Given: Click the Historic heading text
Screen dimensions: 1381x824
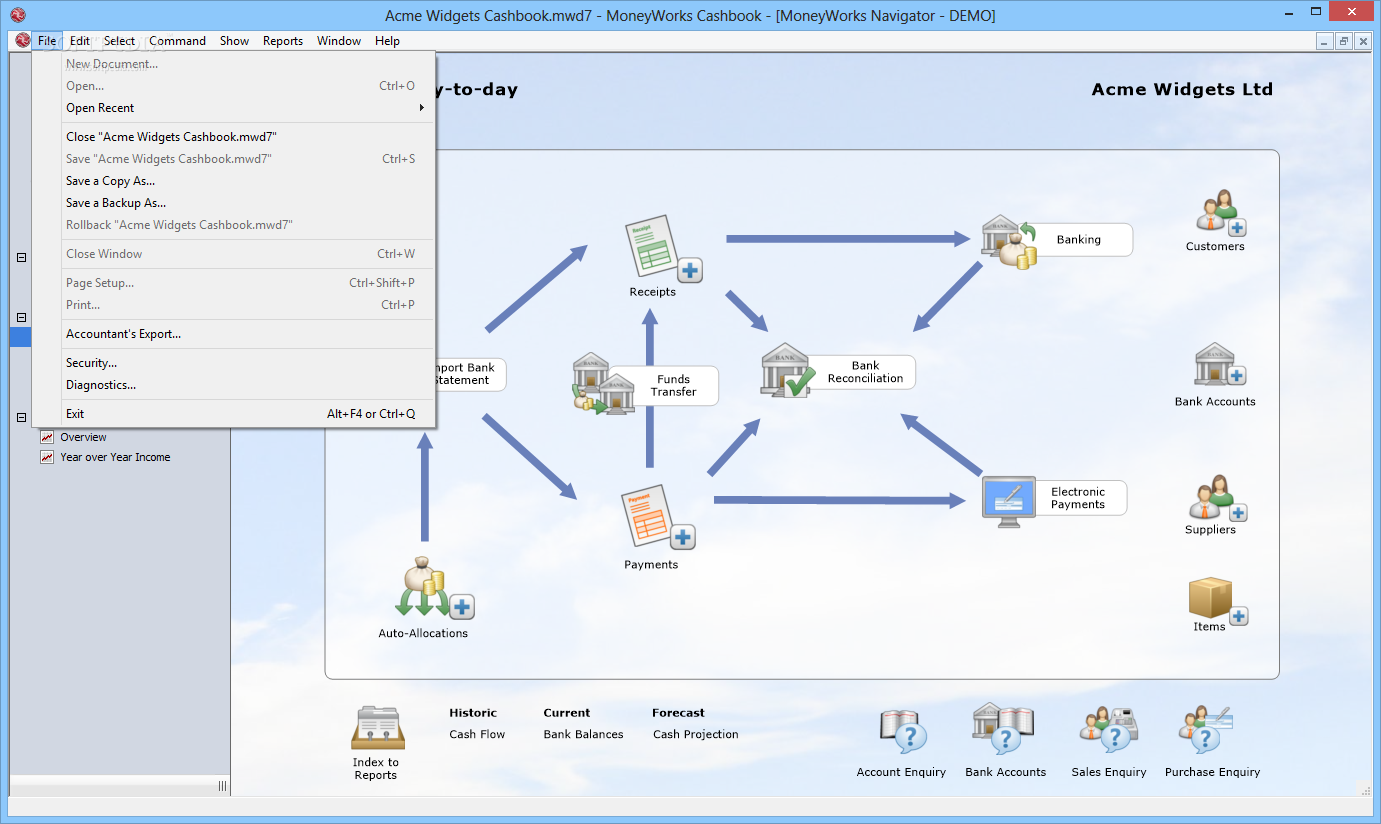Looking at the screenshot, I should coord(473,713).
